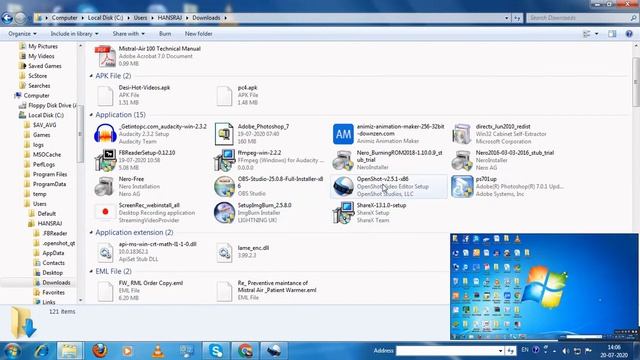Open the Help question mark icon
640x360 pixels.
(x=629, y=34)
